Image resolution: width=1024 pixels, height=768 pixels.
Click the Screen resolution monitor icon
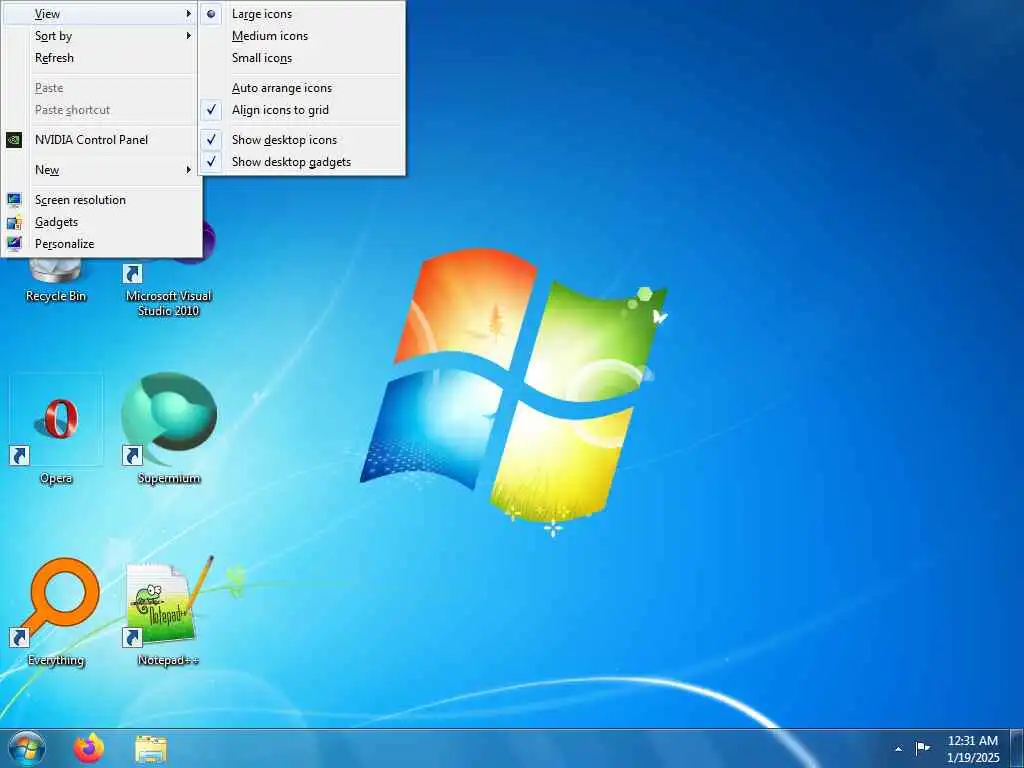[14, 200]
